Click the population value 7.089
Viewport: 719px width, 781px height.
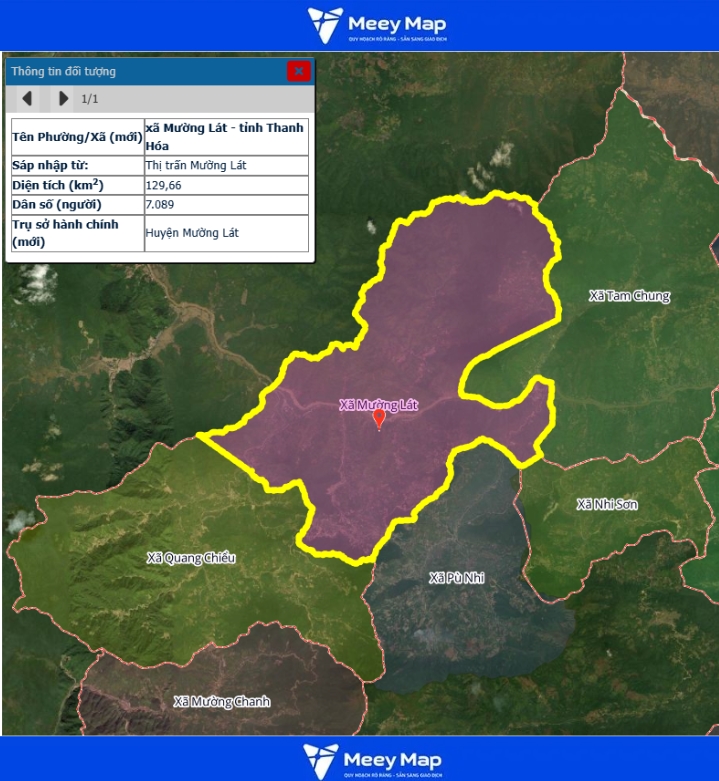[161, 205]
